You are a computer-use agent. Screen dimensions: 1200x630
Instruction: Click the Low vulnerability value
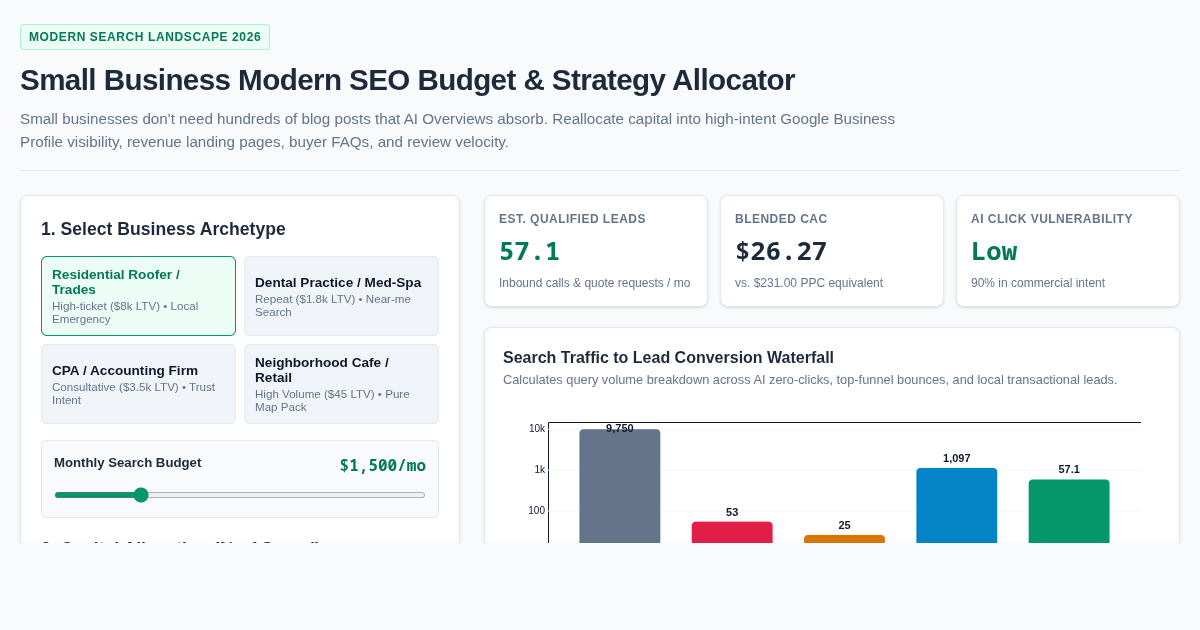coord(994,251)
